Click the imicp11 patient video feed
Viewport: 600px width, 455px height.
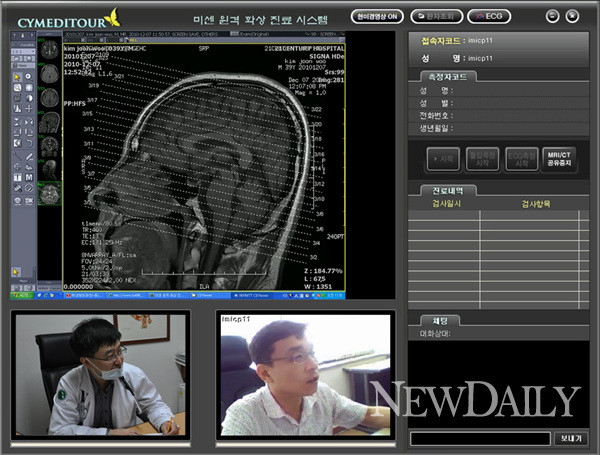(x=305, y=375)
